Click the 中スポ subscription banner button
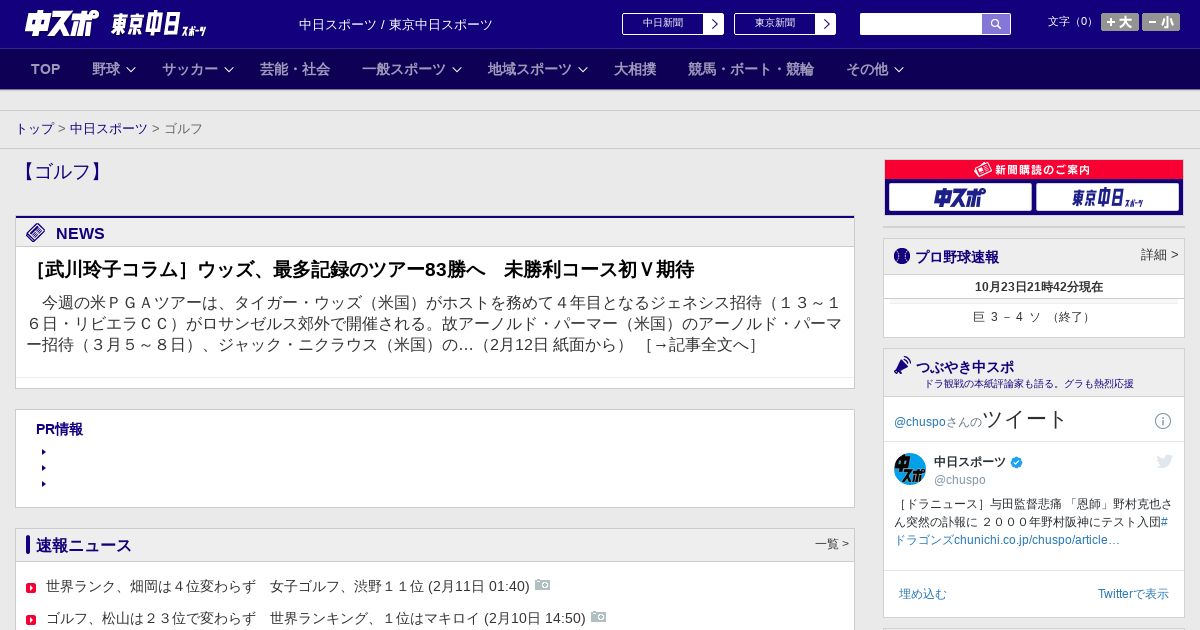The width and height of the screenshot is (1200, 630). tap(960, 197)
